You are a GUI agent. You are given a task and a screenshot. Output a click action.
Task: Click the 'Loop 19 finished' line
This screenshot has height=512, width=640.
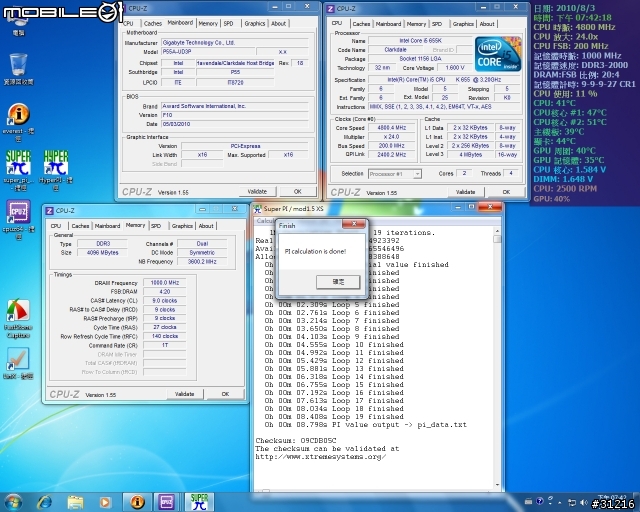tap(334, 417)
